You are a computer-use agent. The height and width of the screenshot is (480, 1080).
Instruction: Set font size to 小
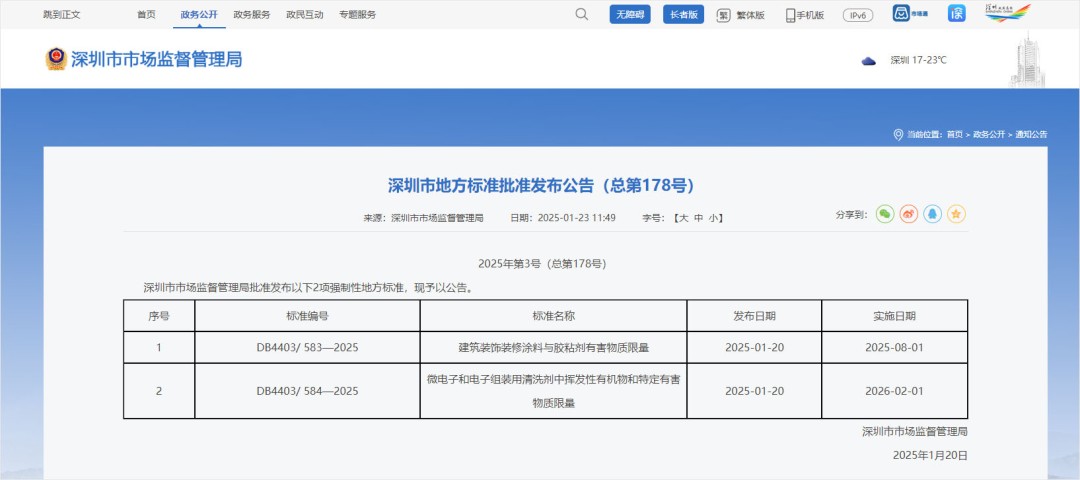tap(714, 218)
